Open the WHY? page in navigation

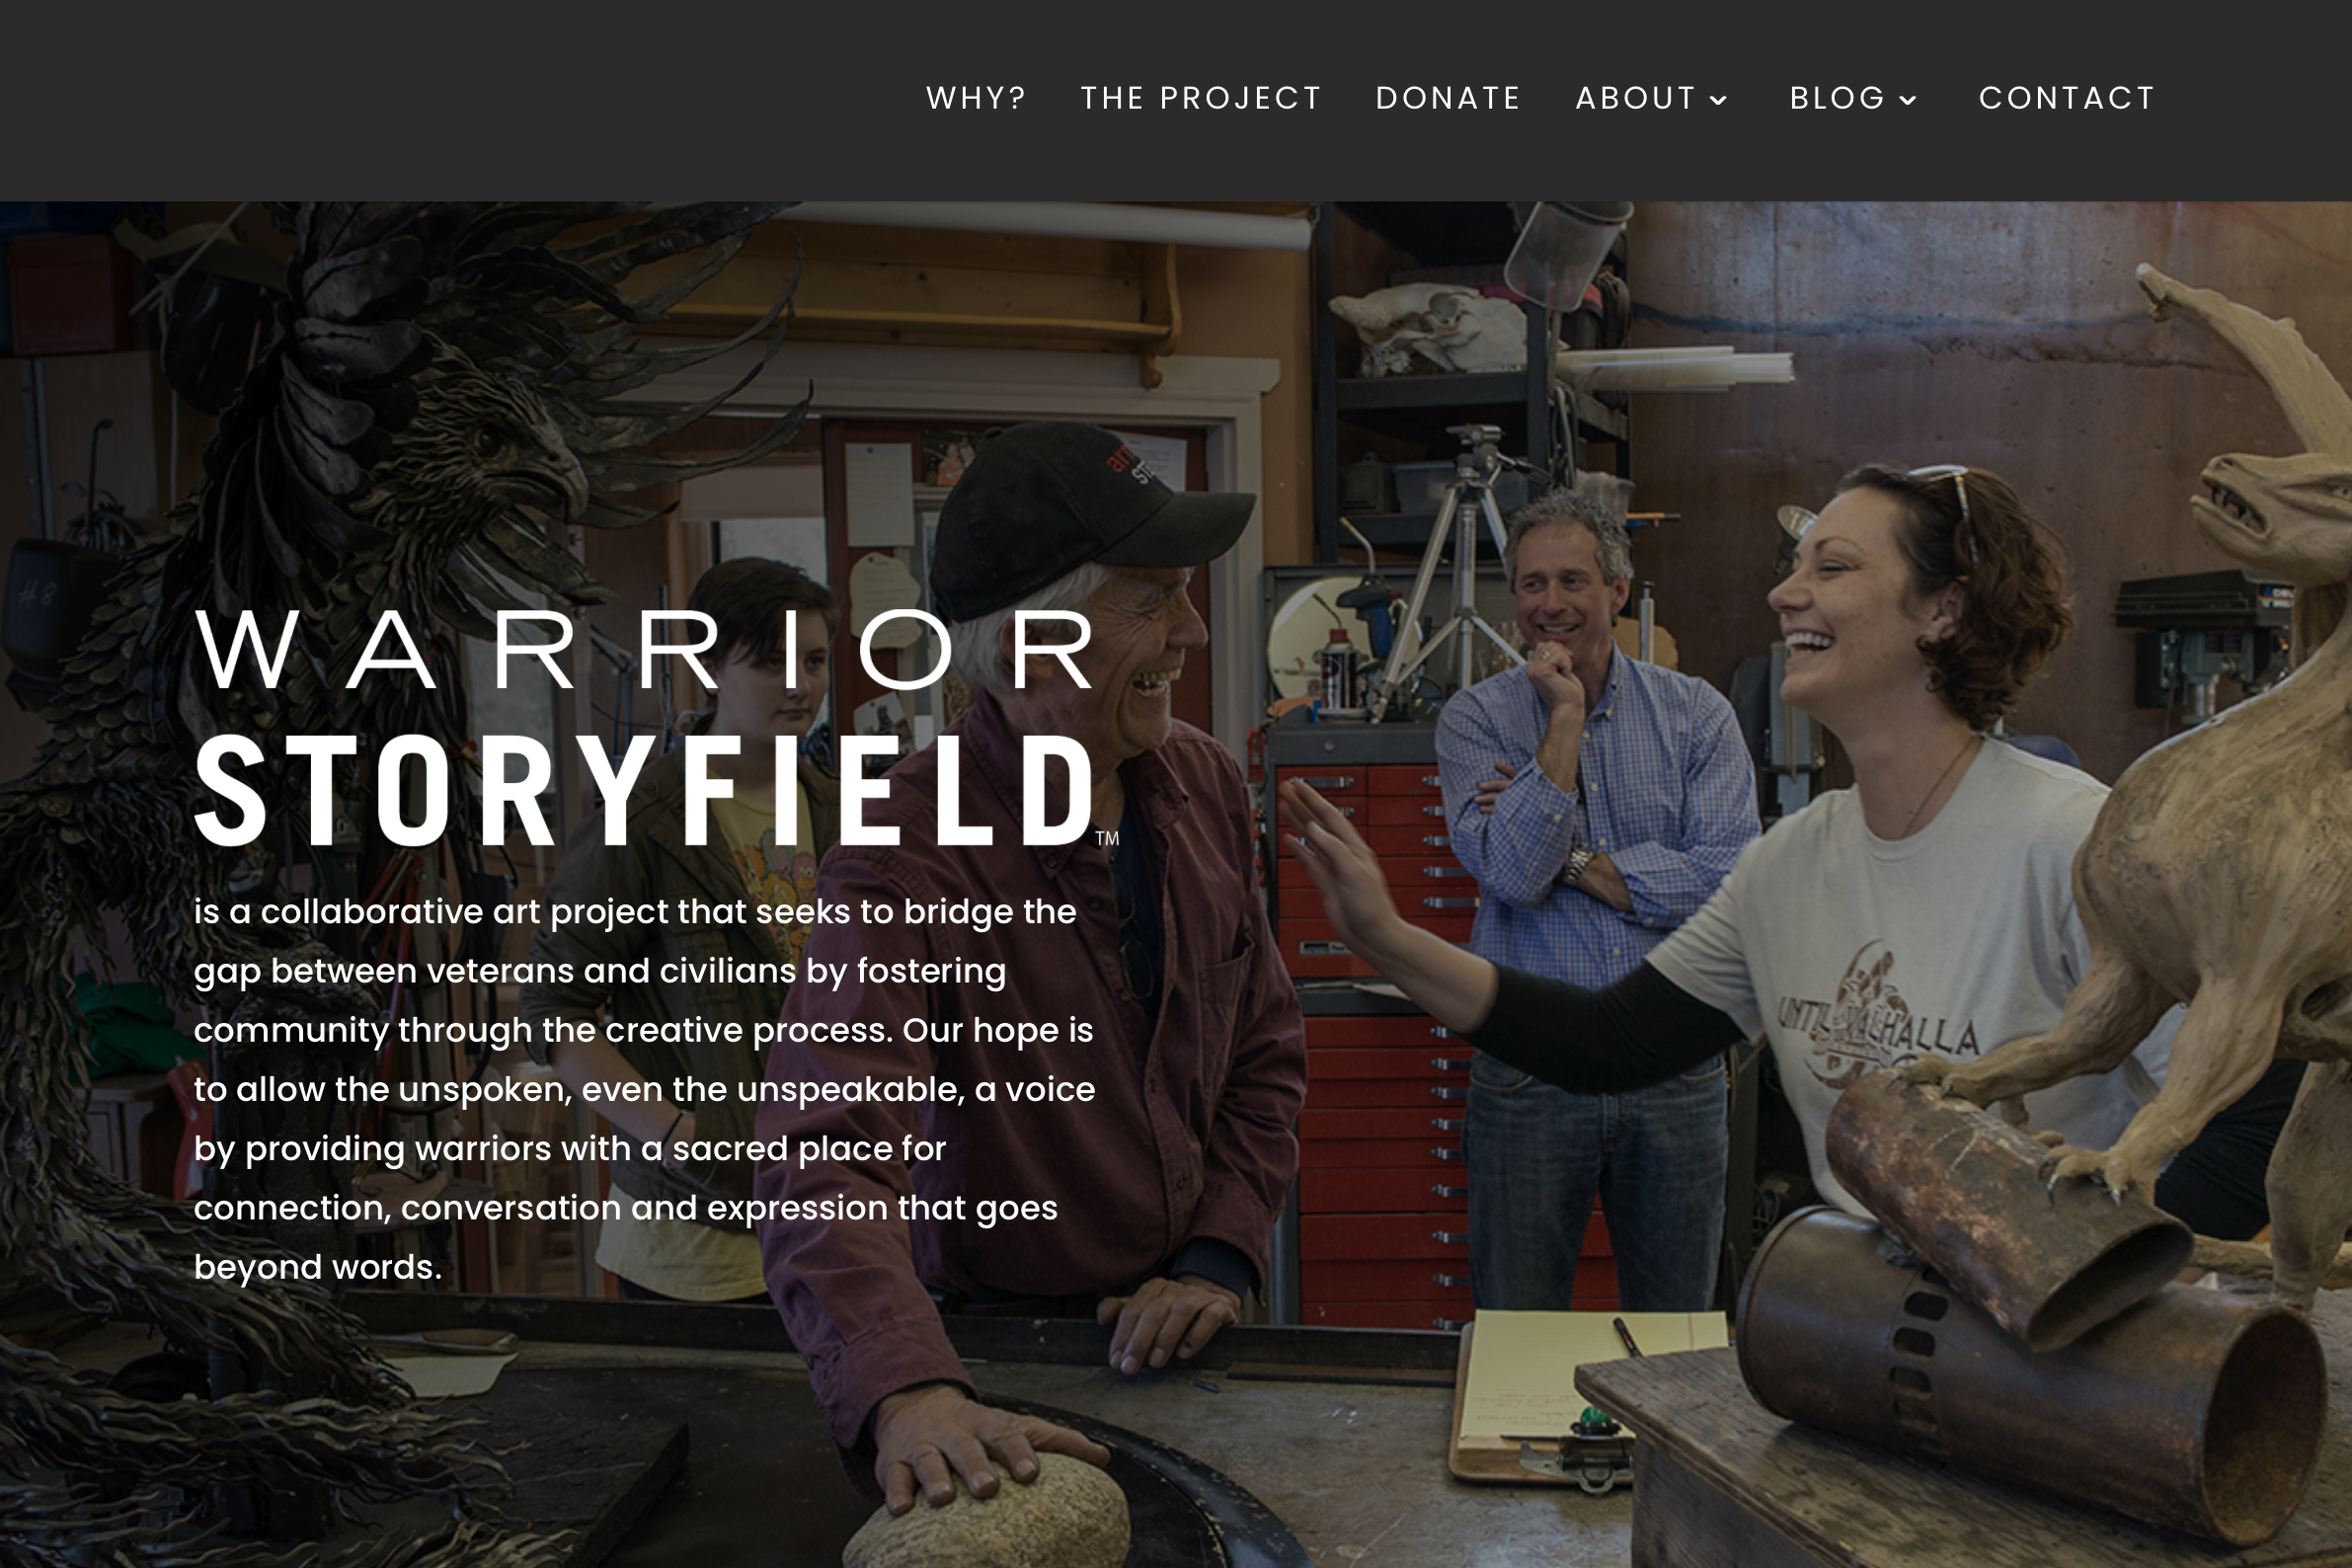pyautogui.click(x=975, y=98)
